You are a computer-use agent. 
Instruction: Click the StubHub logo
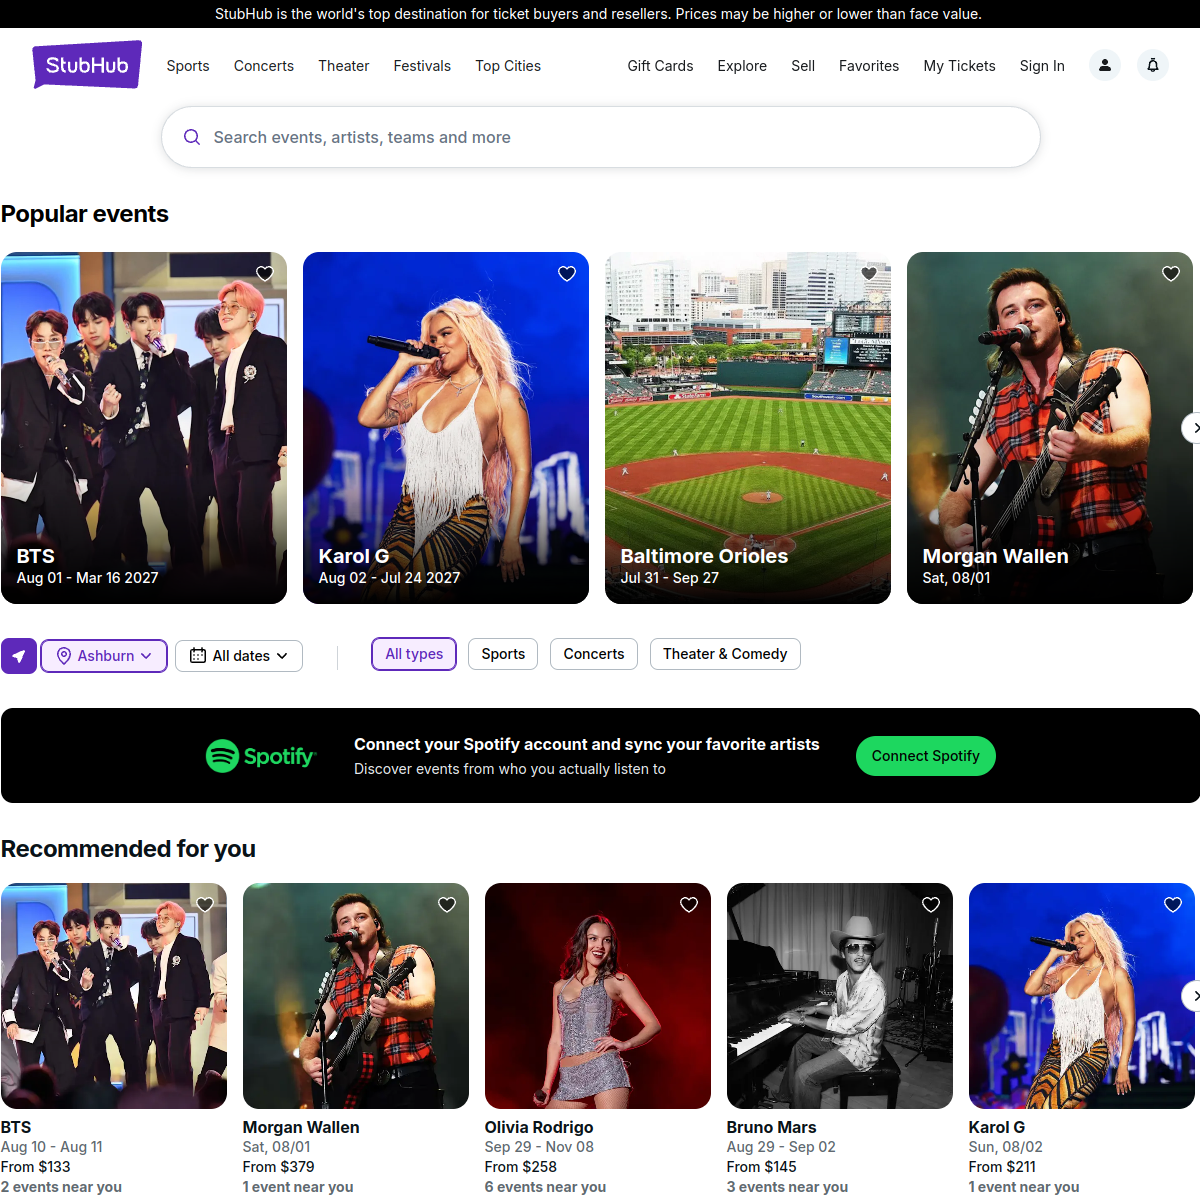click(87, 65)
